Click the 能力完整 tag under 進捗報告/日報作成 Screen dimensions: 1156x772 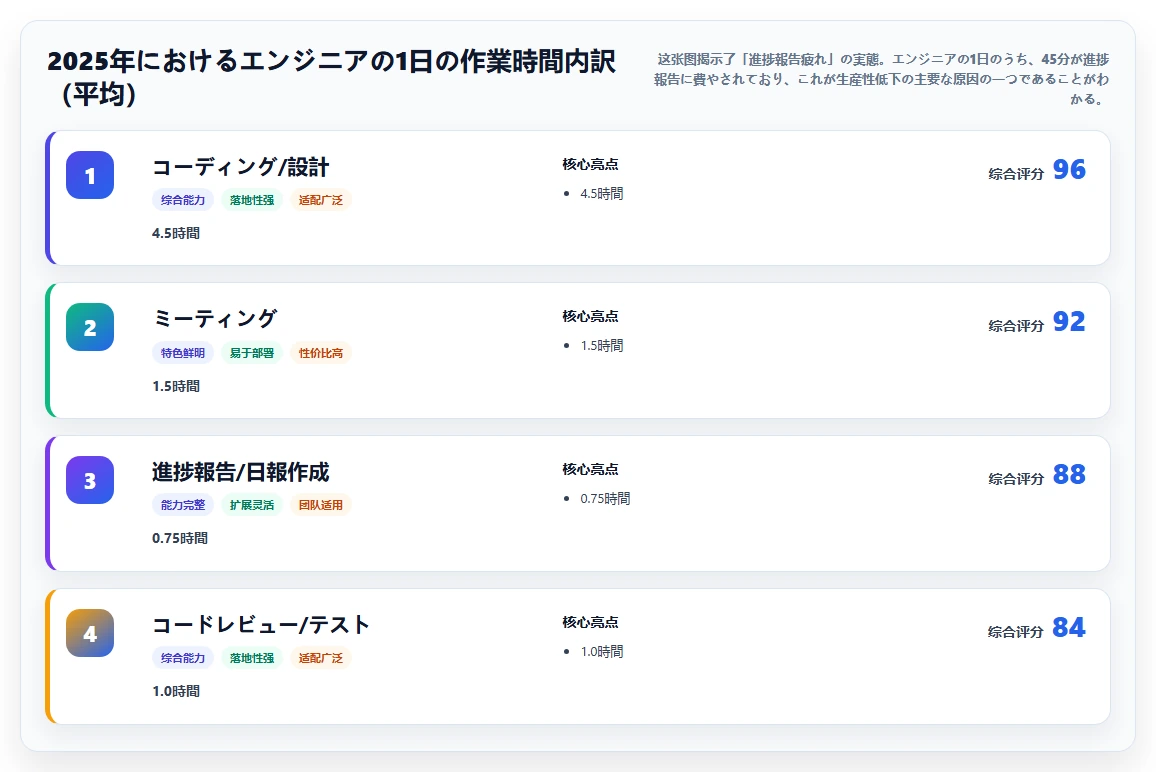point(183,505)
